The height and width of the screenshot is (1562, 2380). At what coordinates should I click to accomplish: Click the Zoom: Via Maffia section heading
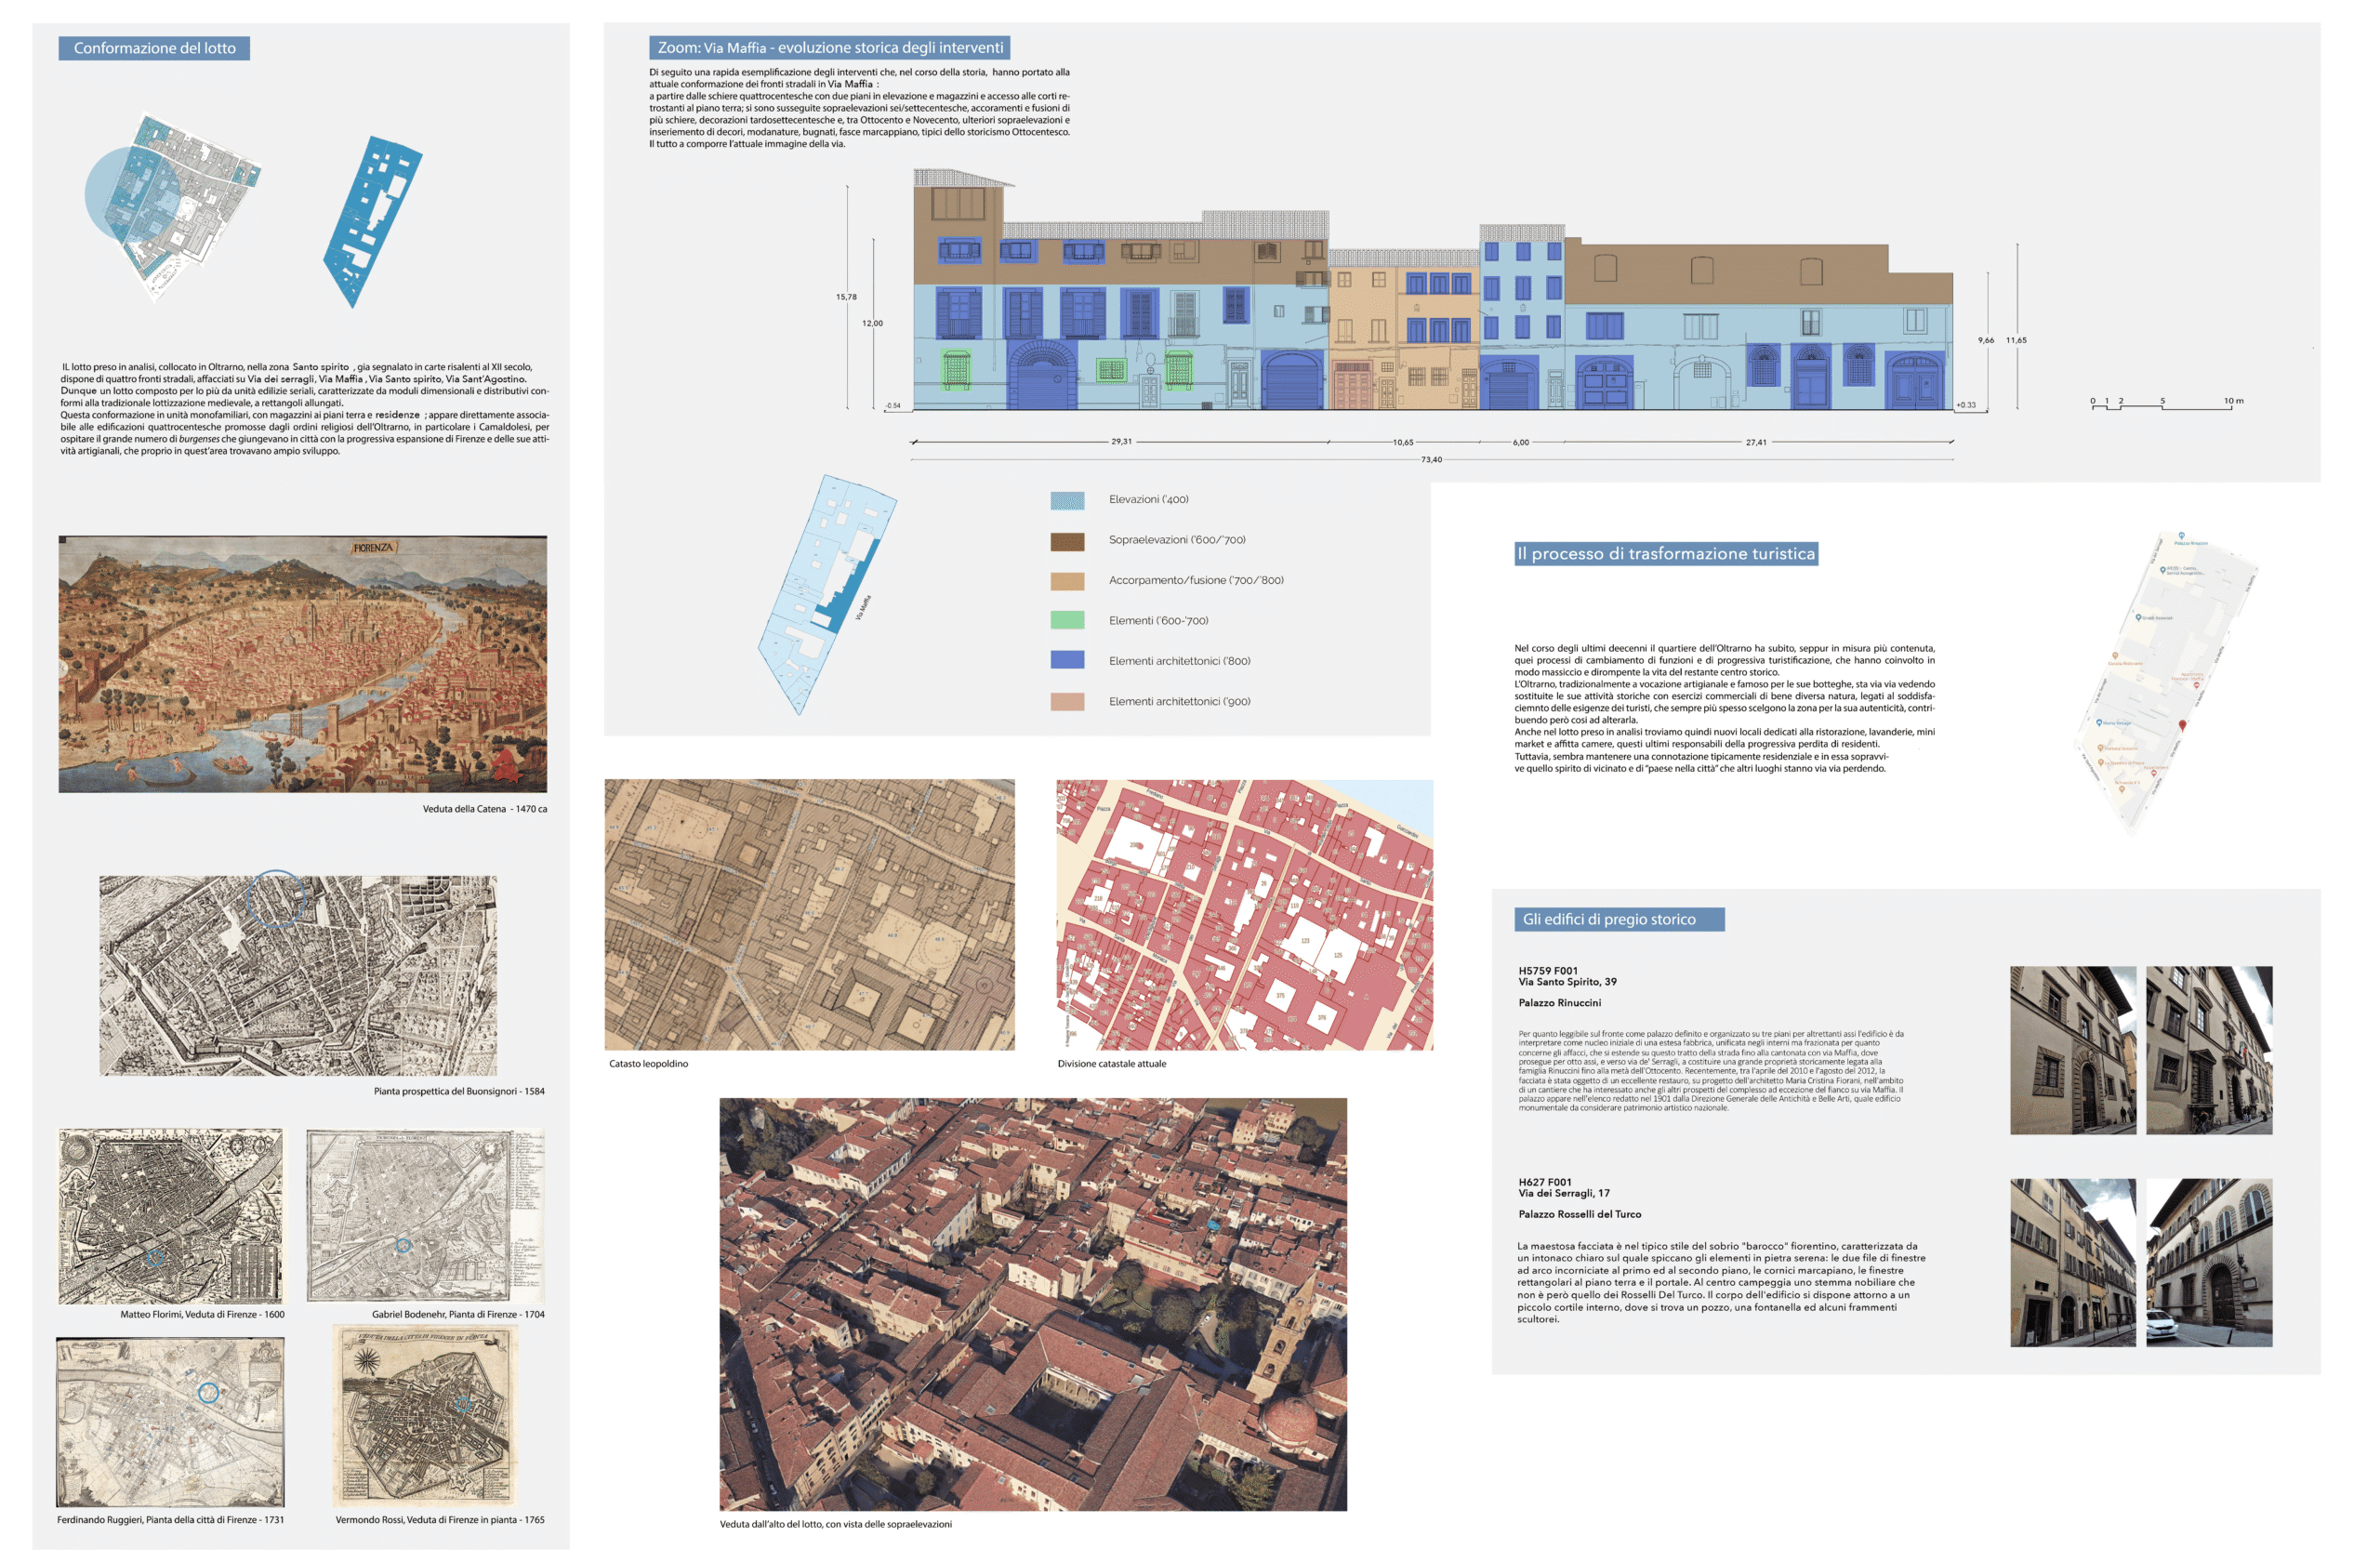click(829, 47)
